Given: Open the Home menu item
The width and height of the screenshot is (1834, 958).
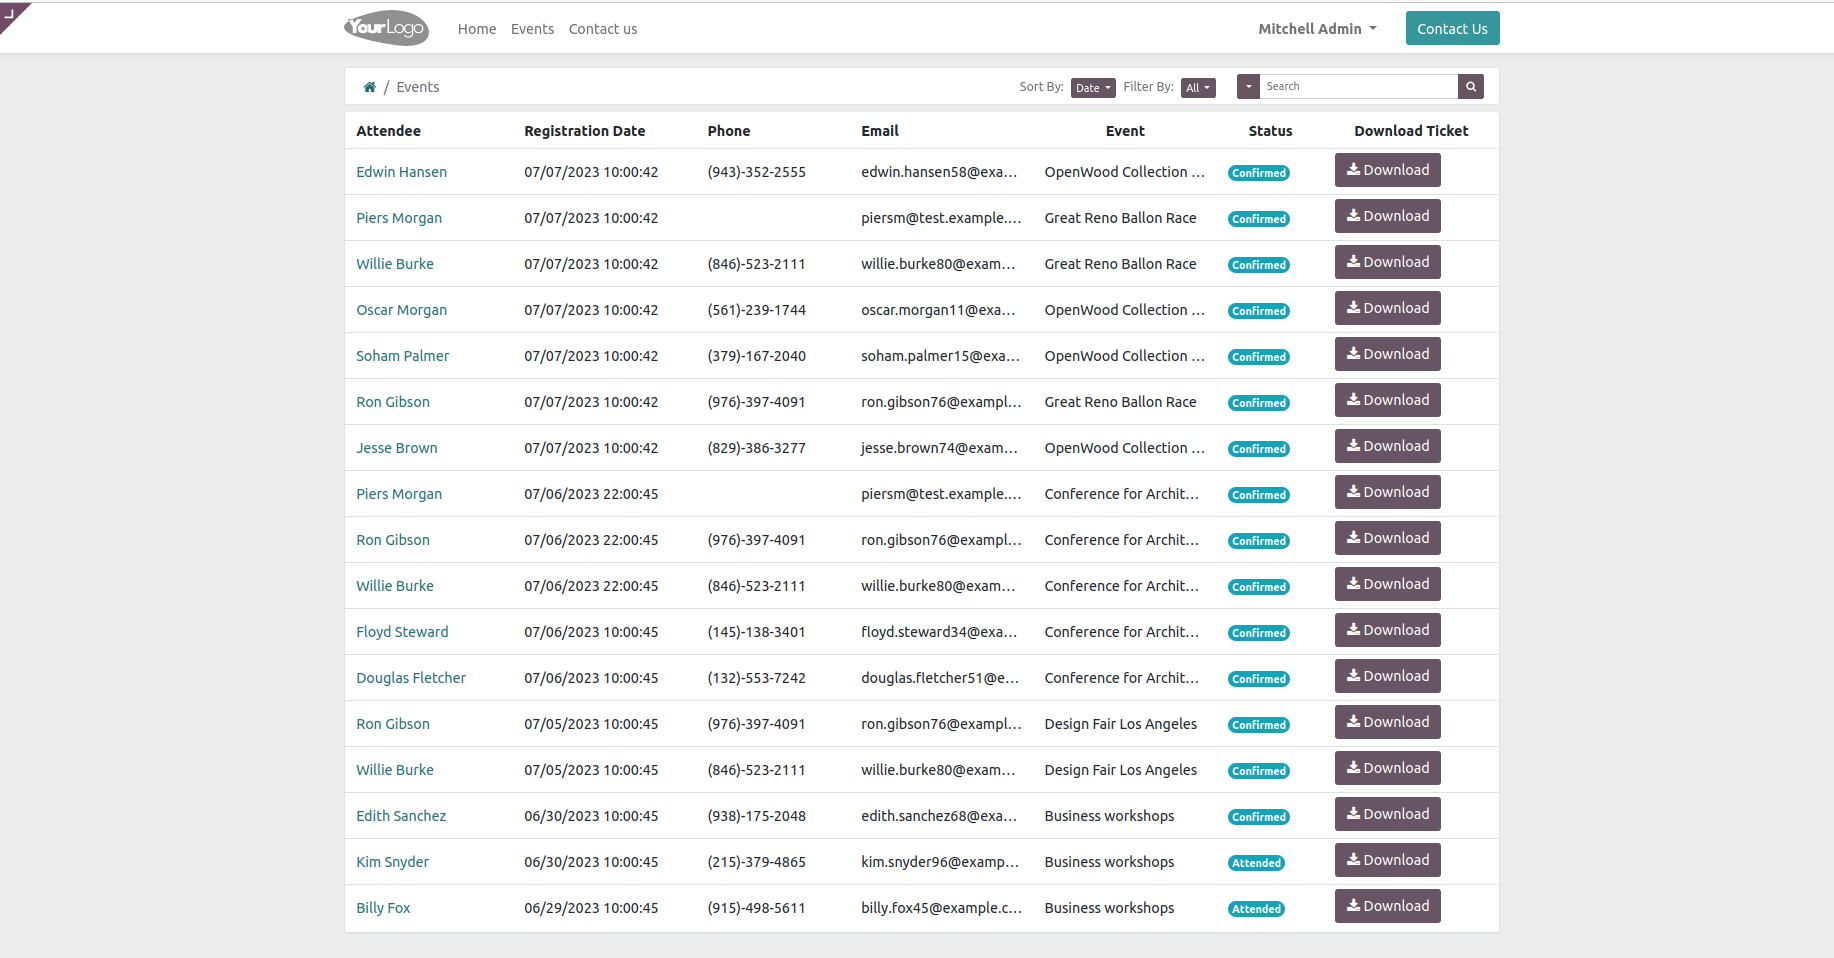Looking at the screenshot, I should (x=477, y=29).
